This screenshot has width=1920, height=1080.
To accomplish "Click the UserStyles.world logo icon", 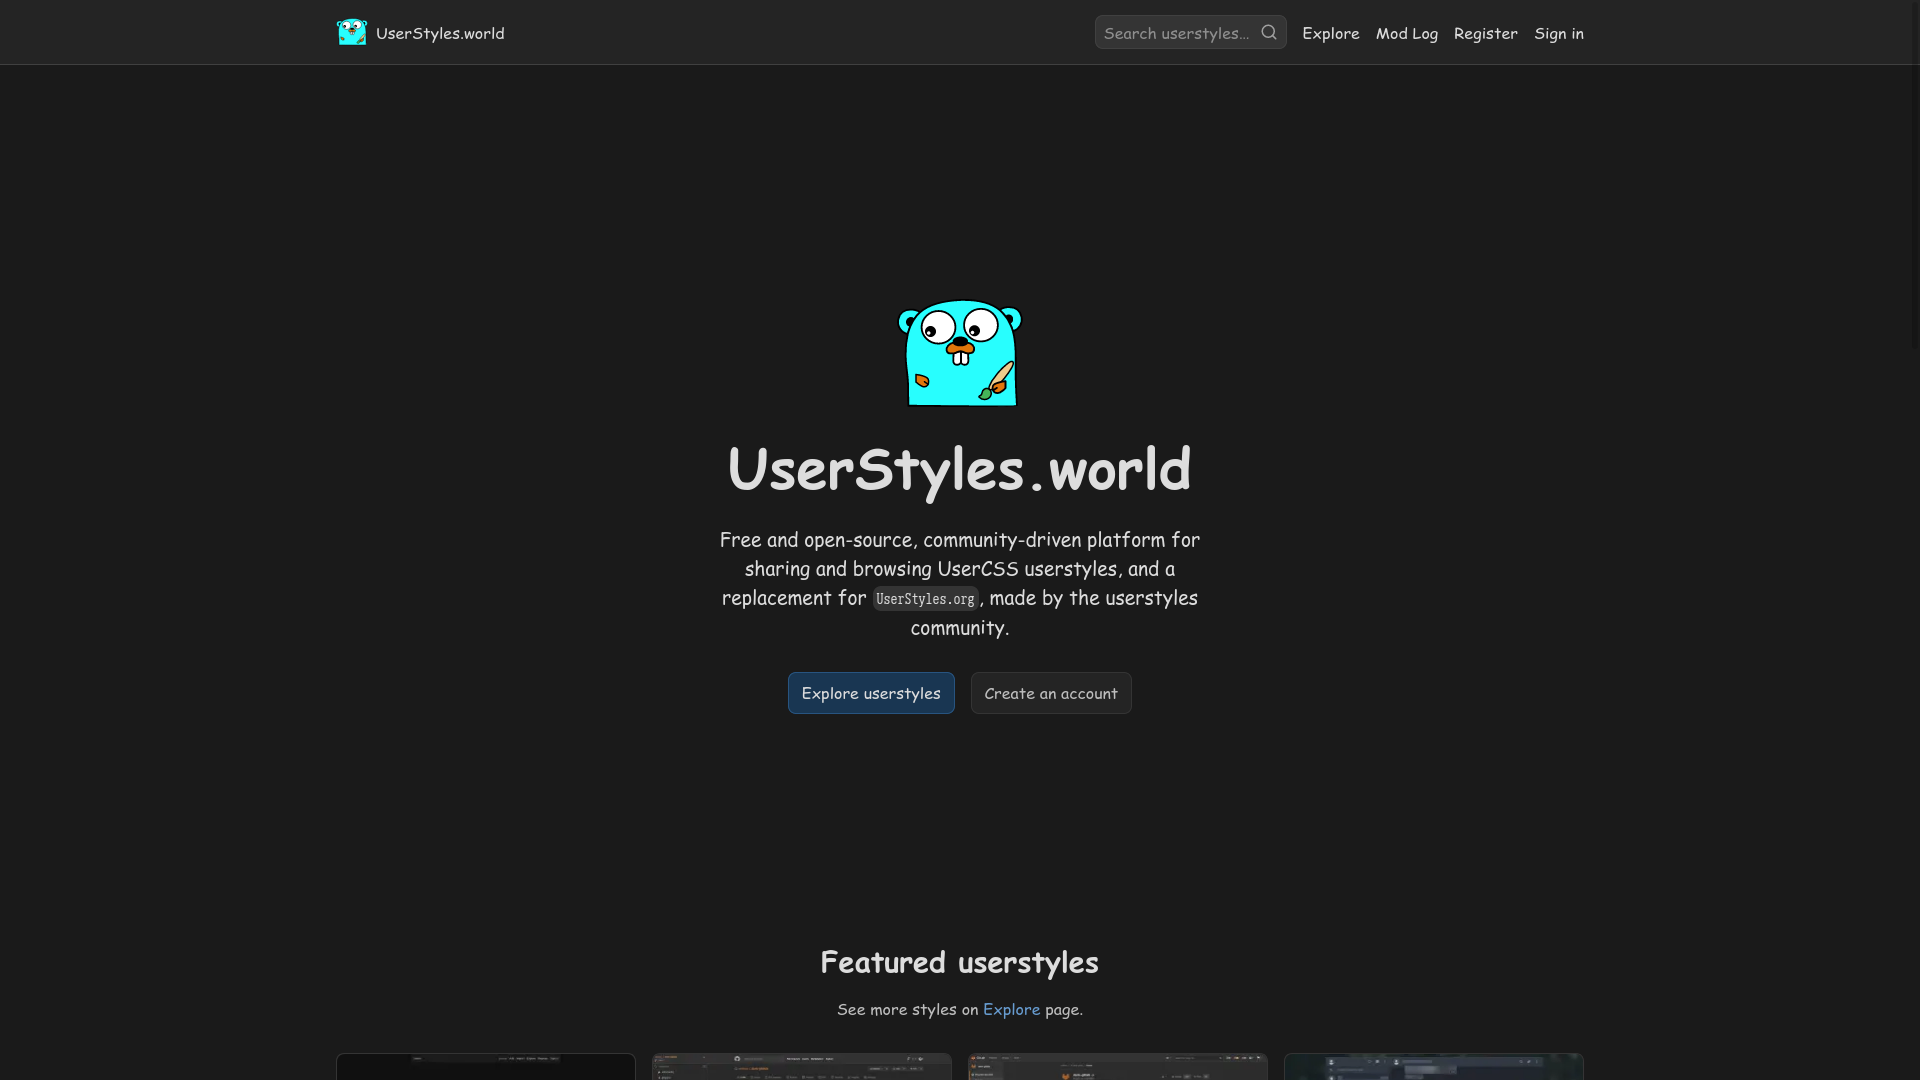I will [351, 32].
